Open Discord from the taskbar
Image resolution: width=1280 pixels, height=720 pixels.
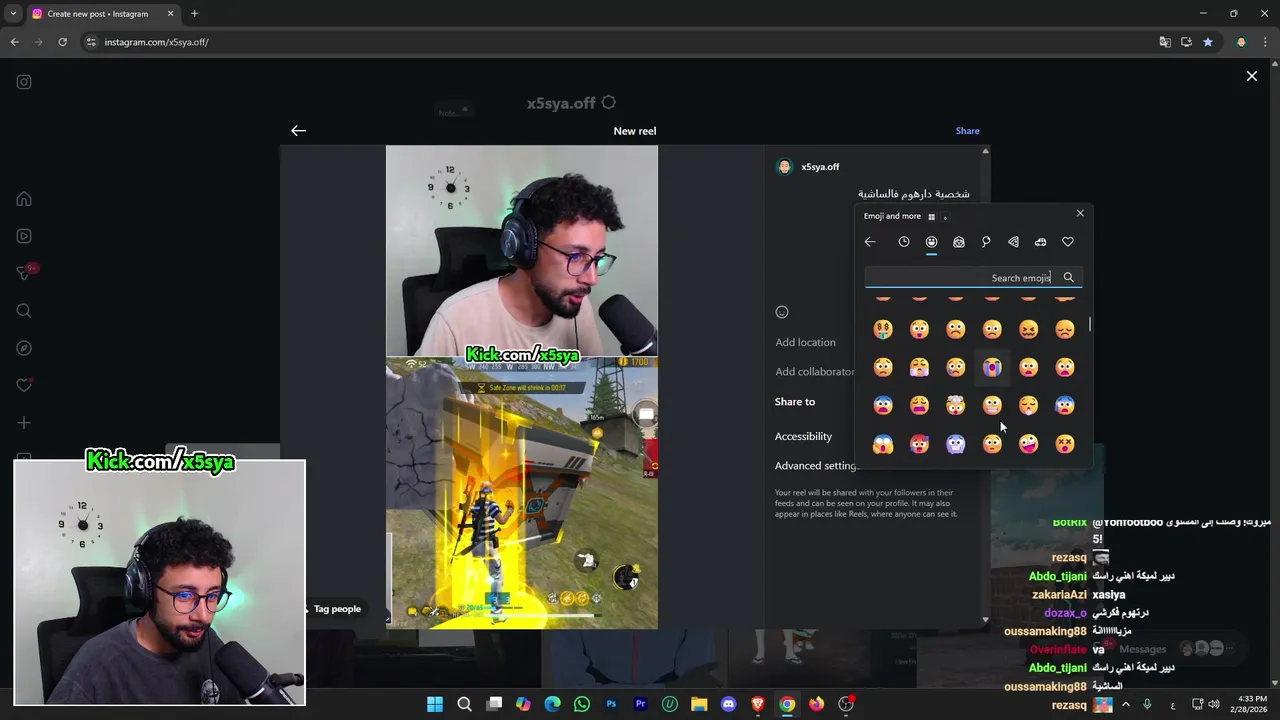[x=728, y=704]
